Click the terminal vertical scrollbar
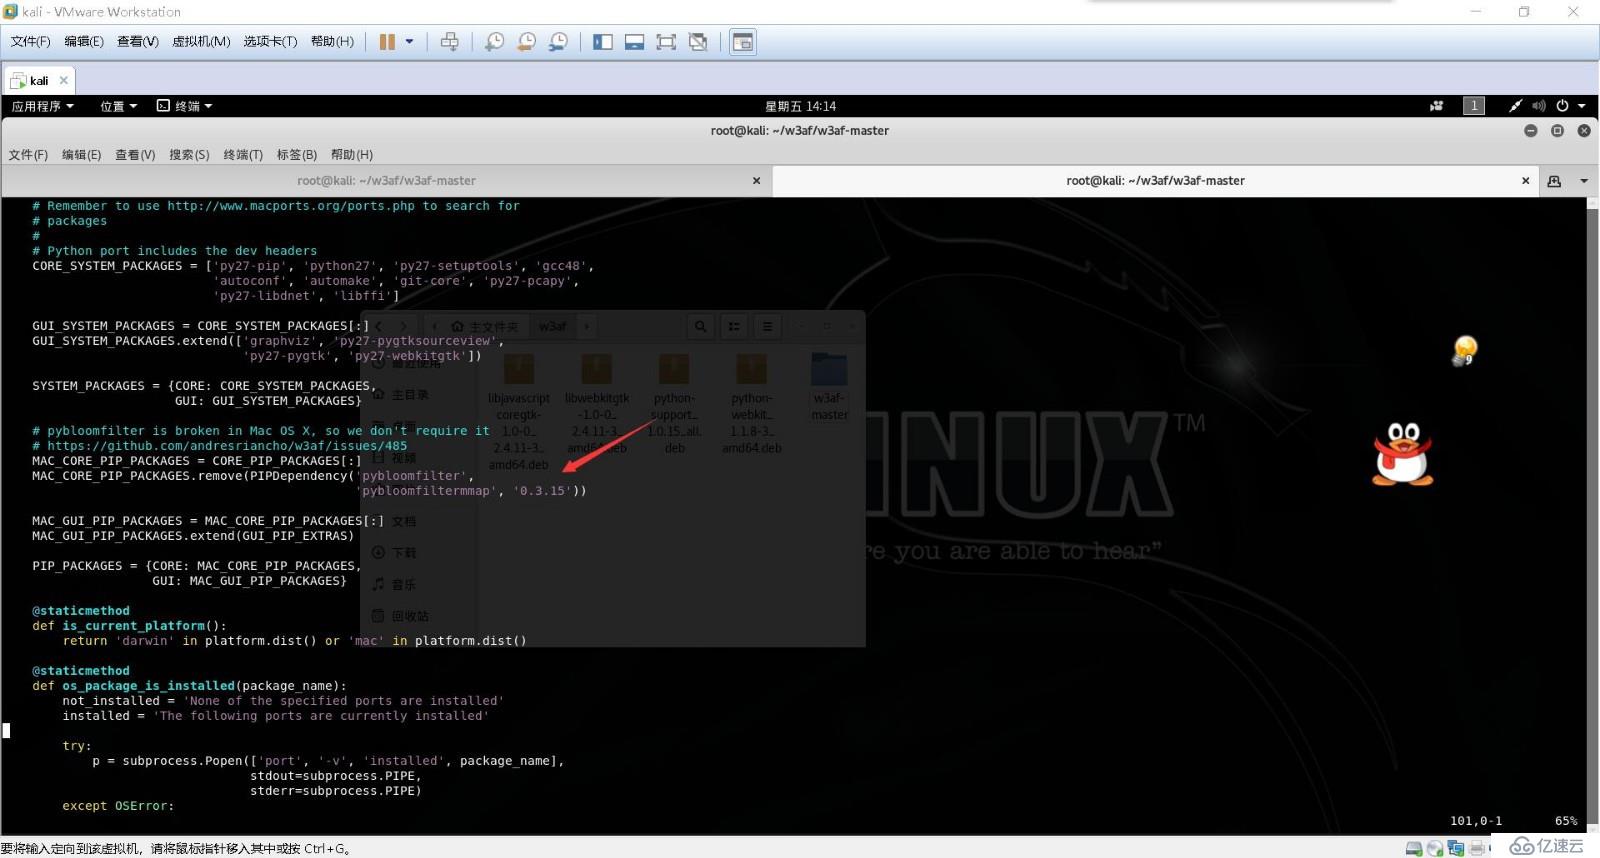Image resolution: width=1600 pixels, height=858 pixels. coord(1592,515)
